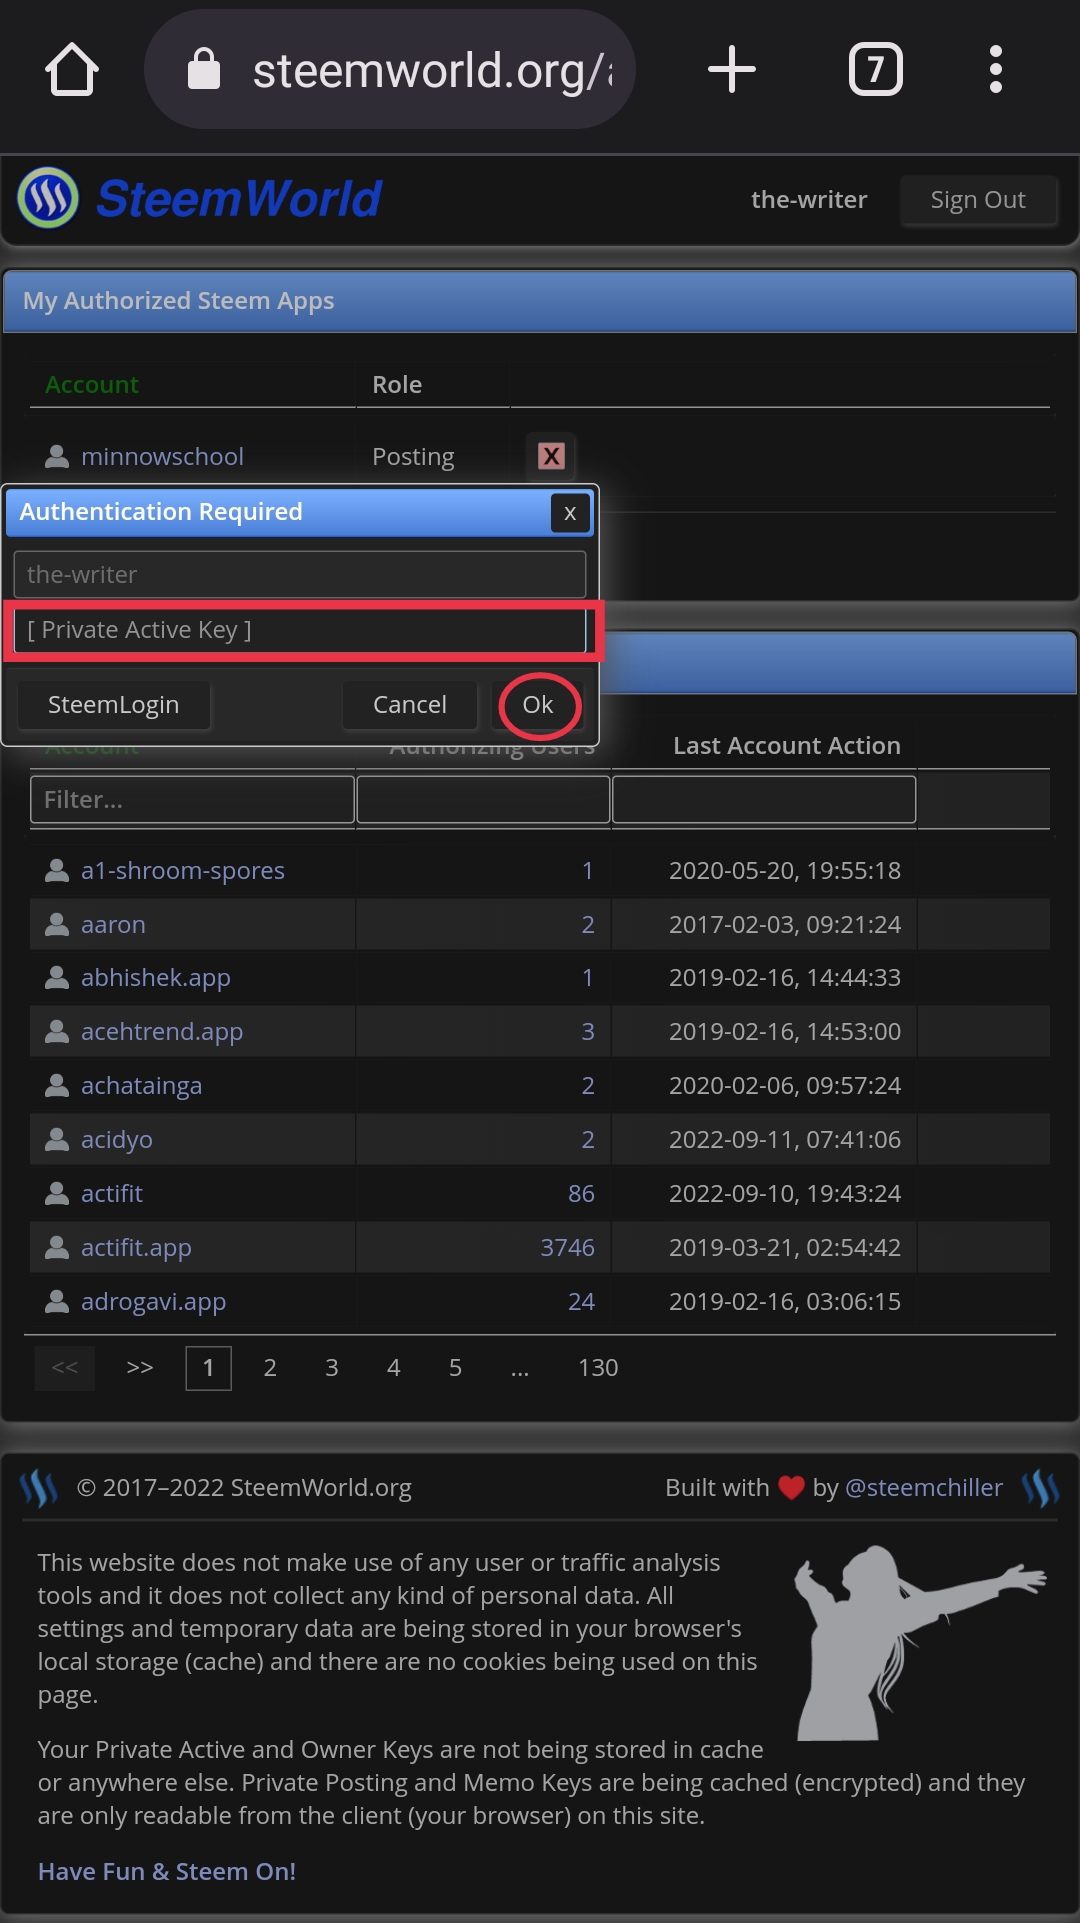Click the date 2022-09-11, 07:41:06

(785, 1140)
